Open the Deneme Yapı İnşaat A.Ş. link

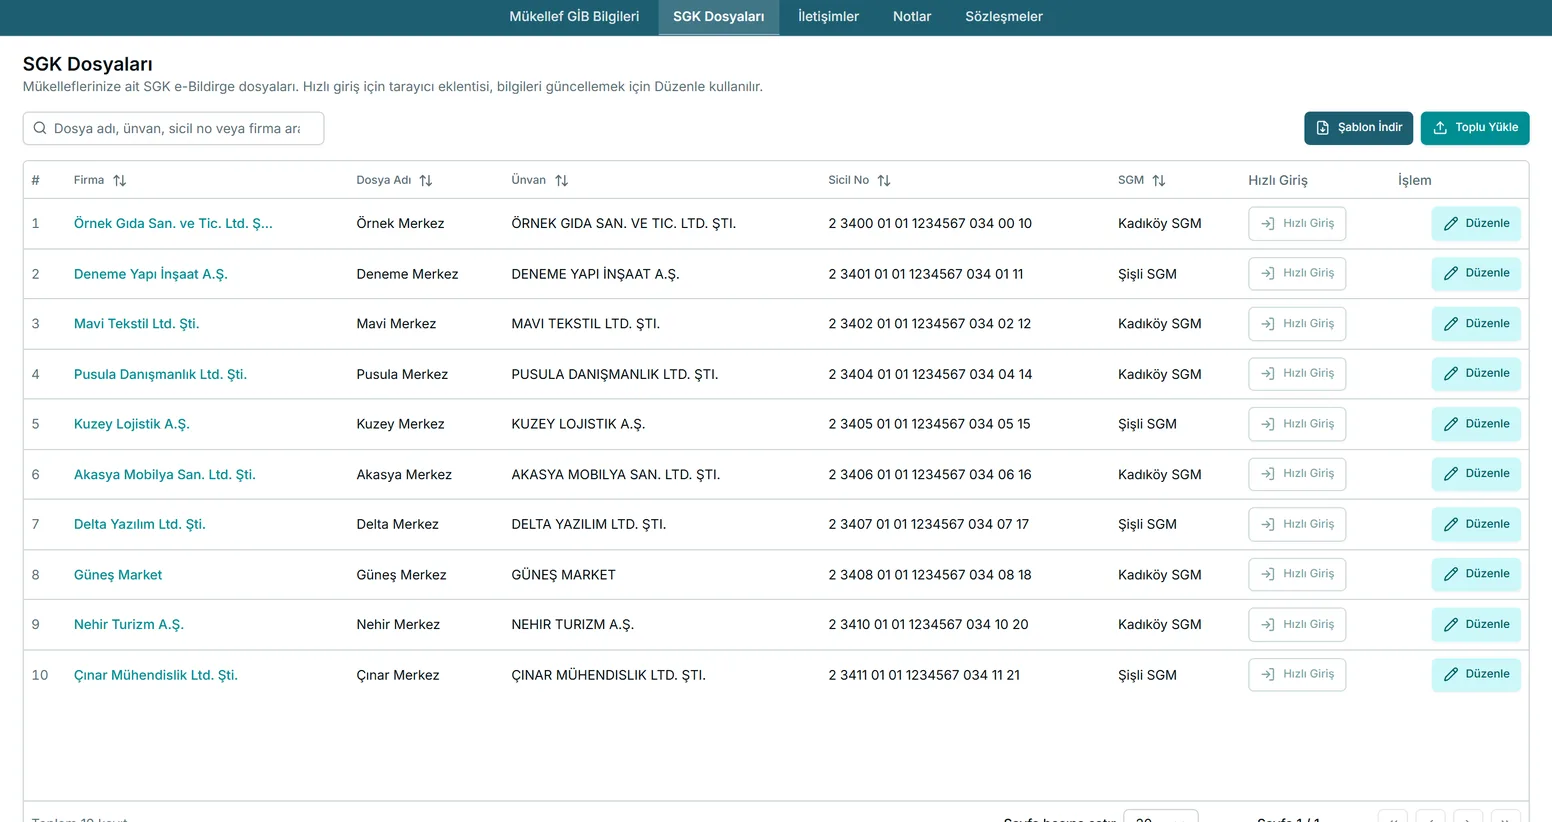[x=151, y=274]
